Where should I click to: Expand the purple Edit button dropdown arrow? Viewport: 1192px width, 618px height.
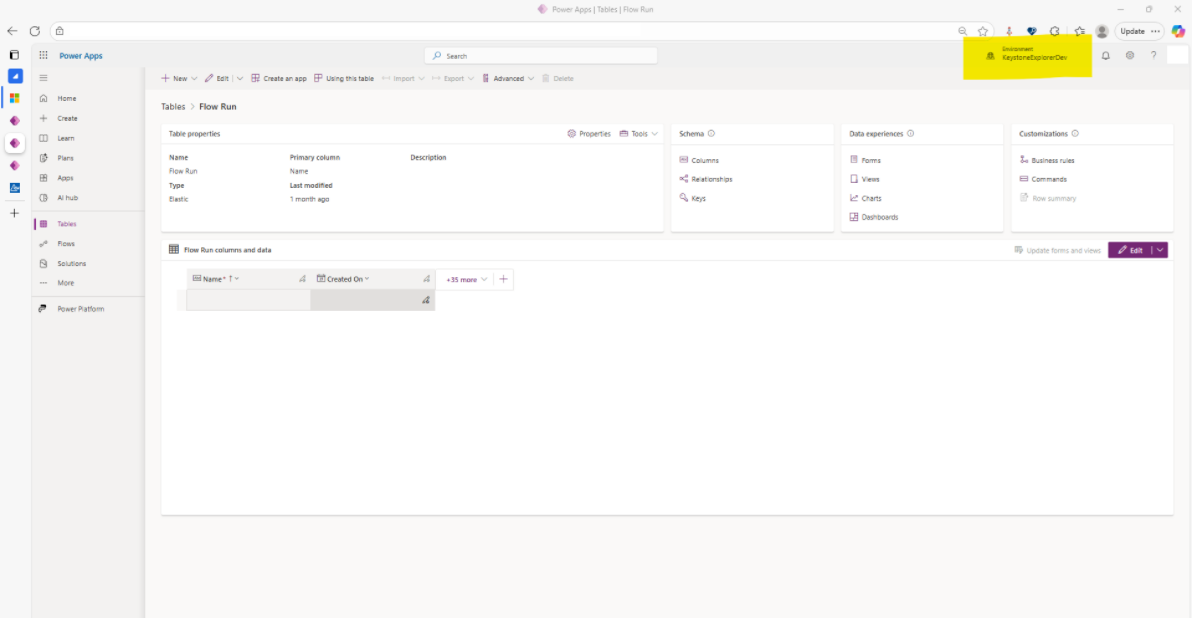(x=1160, y=250)
